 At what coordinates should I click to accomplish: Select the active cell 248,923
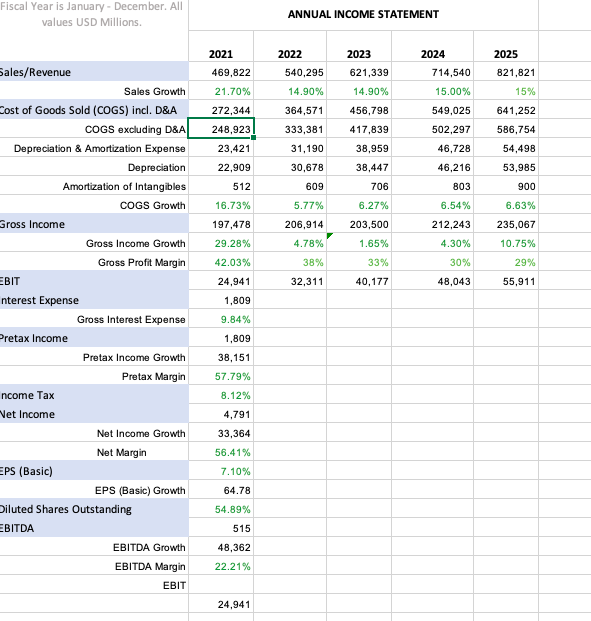[221, 128]
